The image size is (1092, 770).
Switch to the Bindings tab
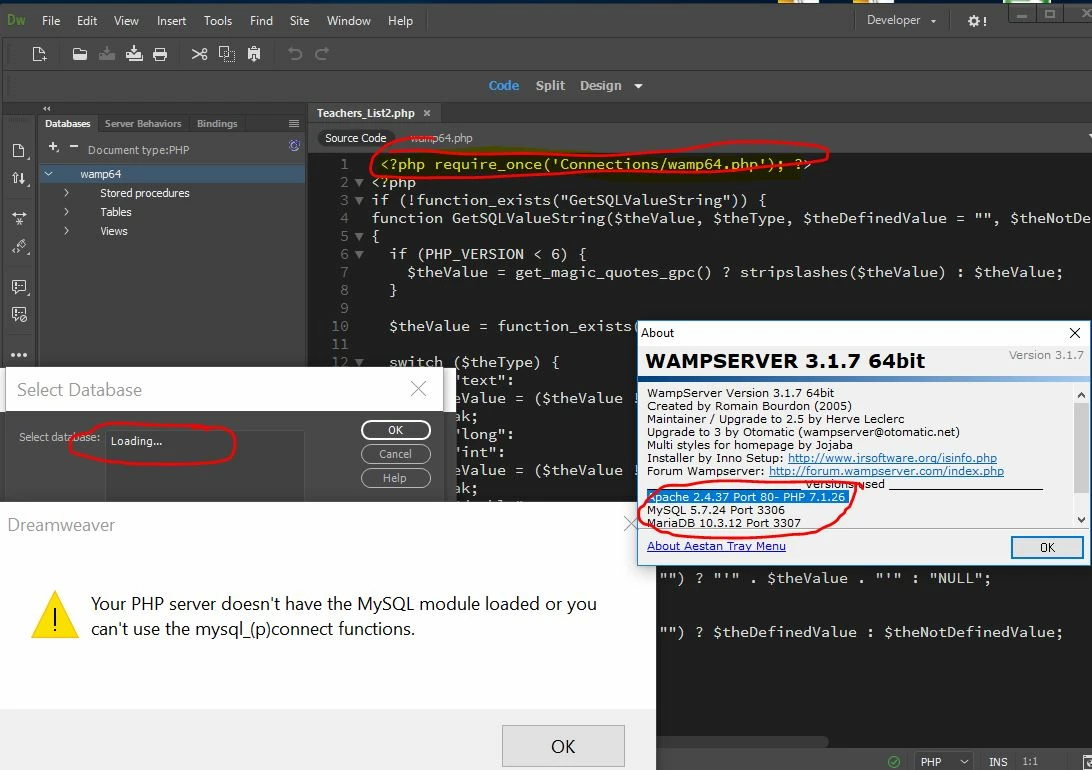coord(217,123)
